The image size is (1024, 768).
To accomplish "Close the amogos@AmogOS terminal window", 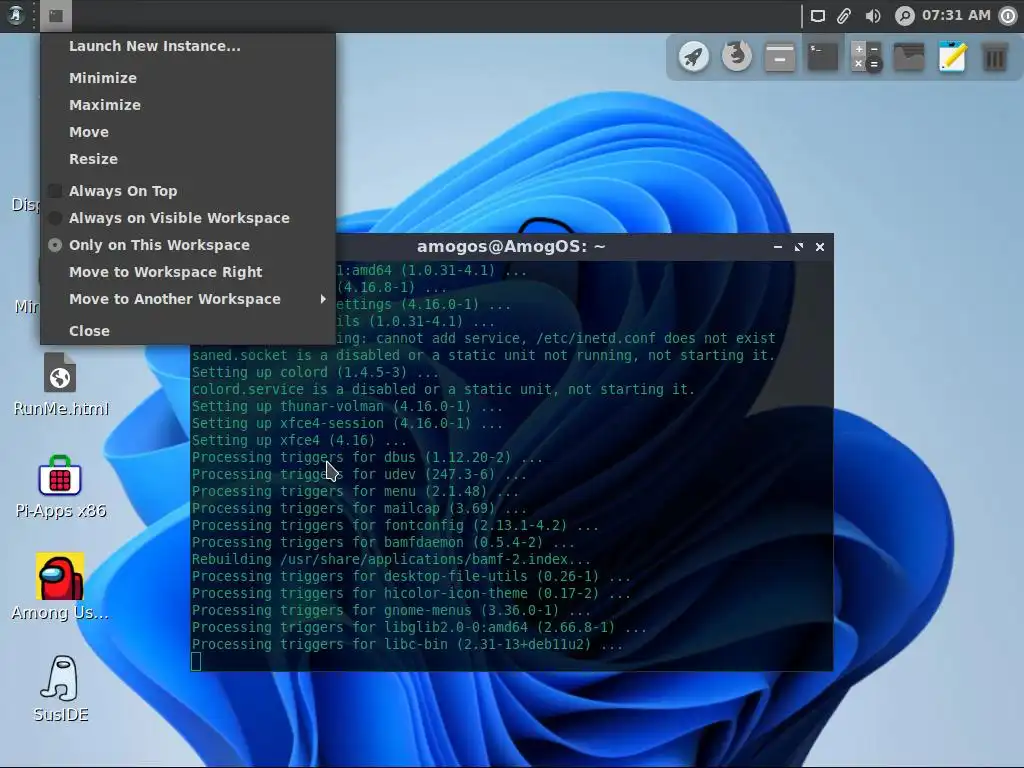I will point(820,247).
